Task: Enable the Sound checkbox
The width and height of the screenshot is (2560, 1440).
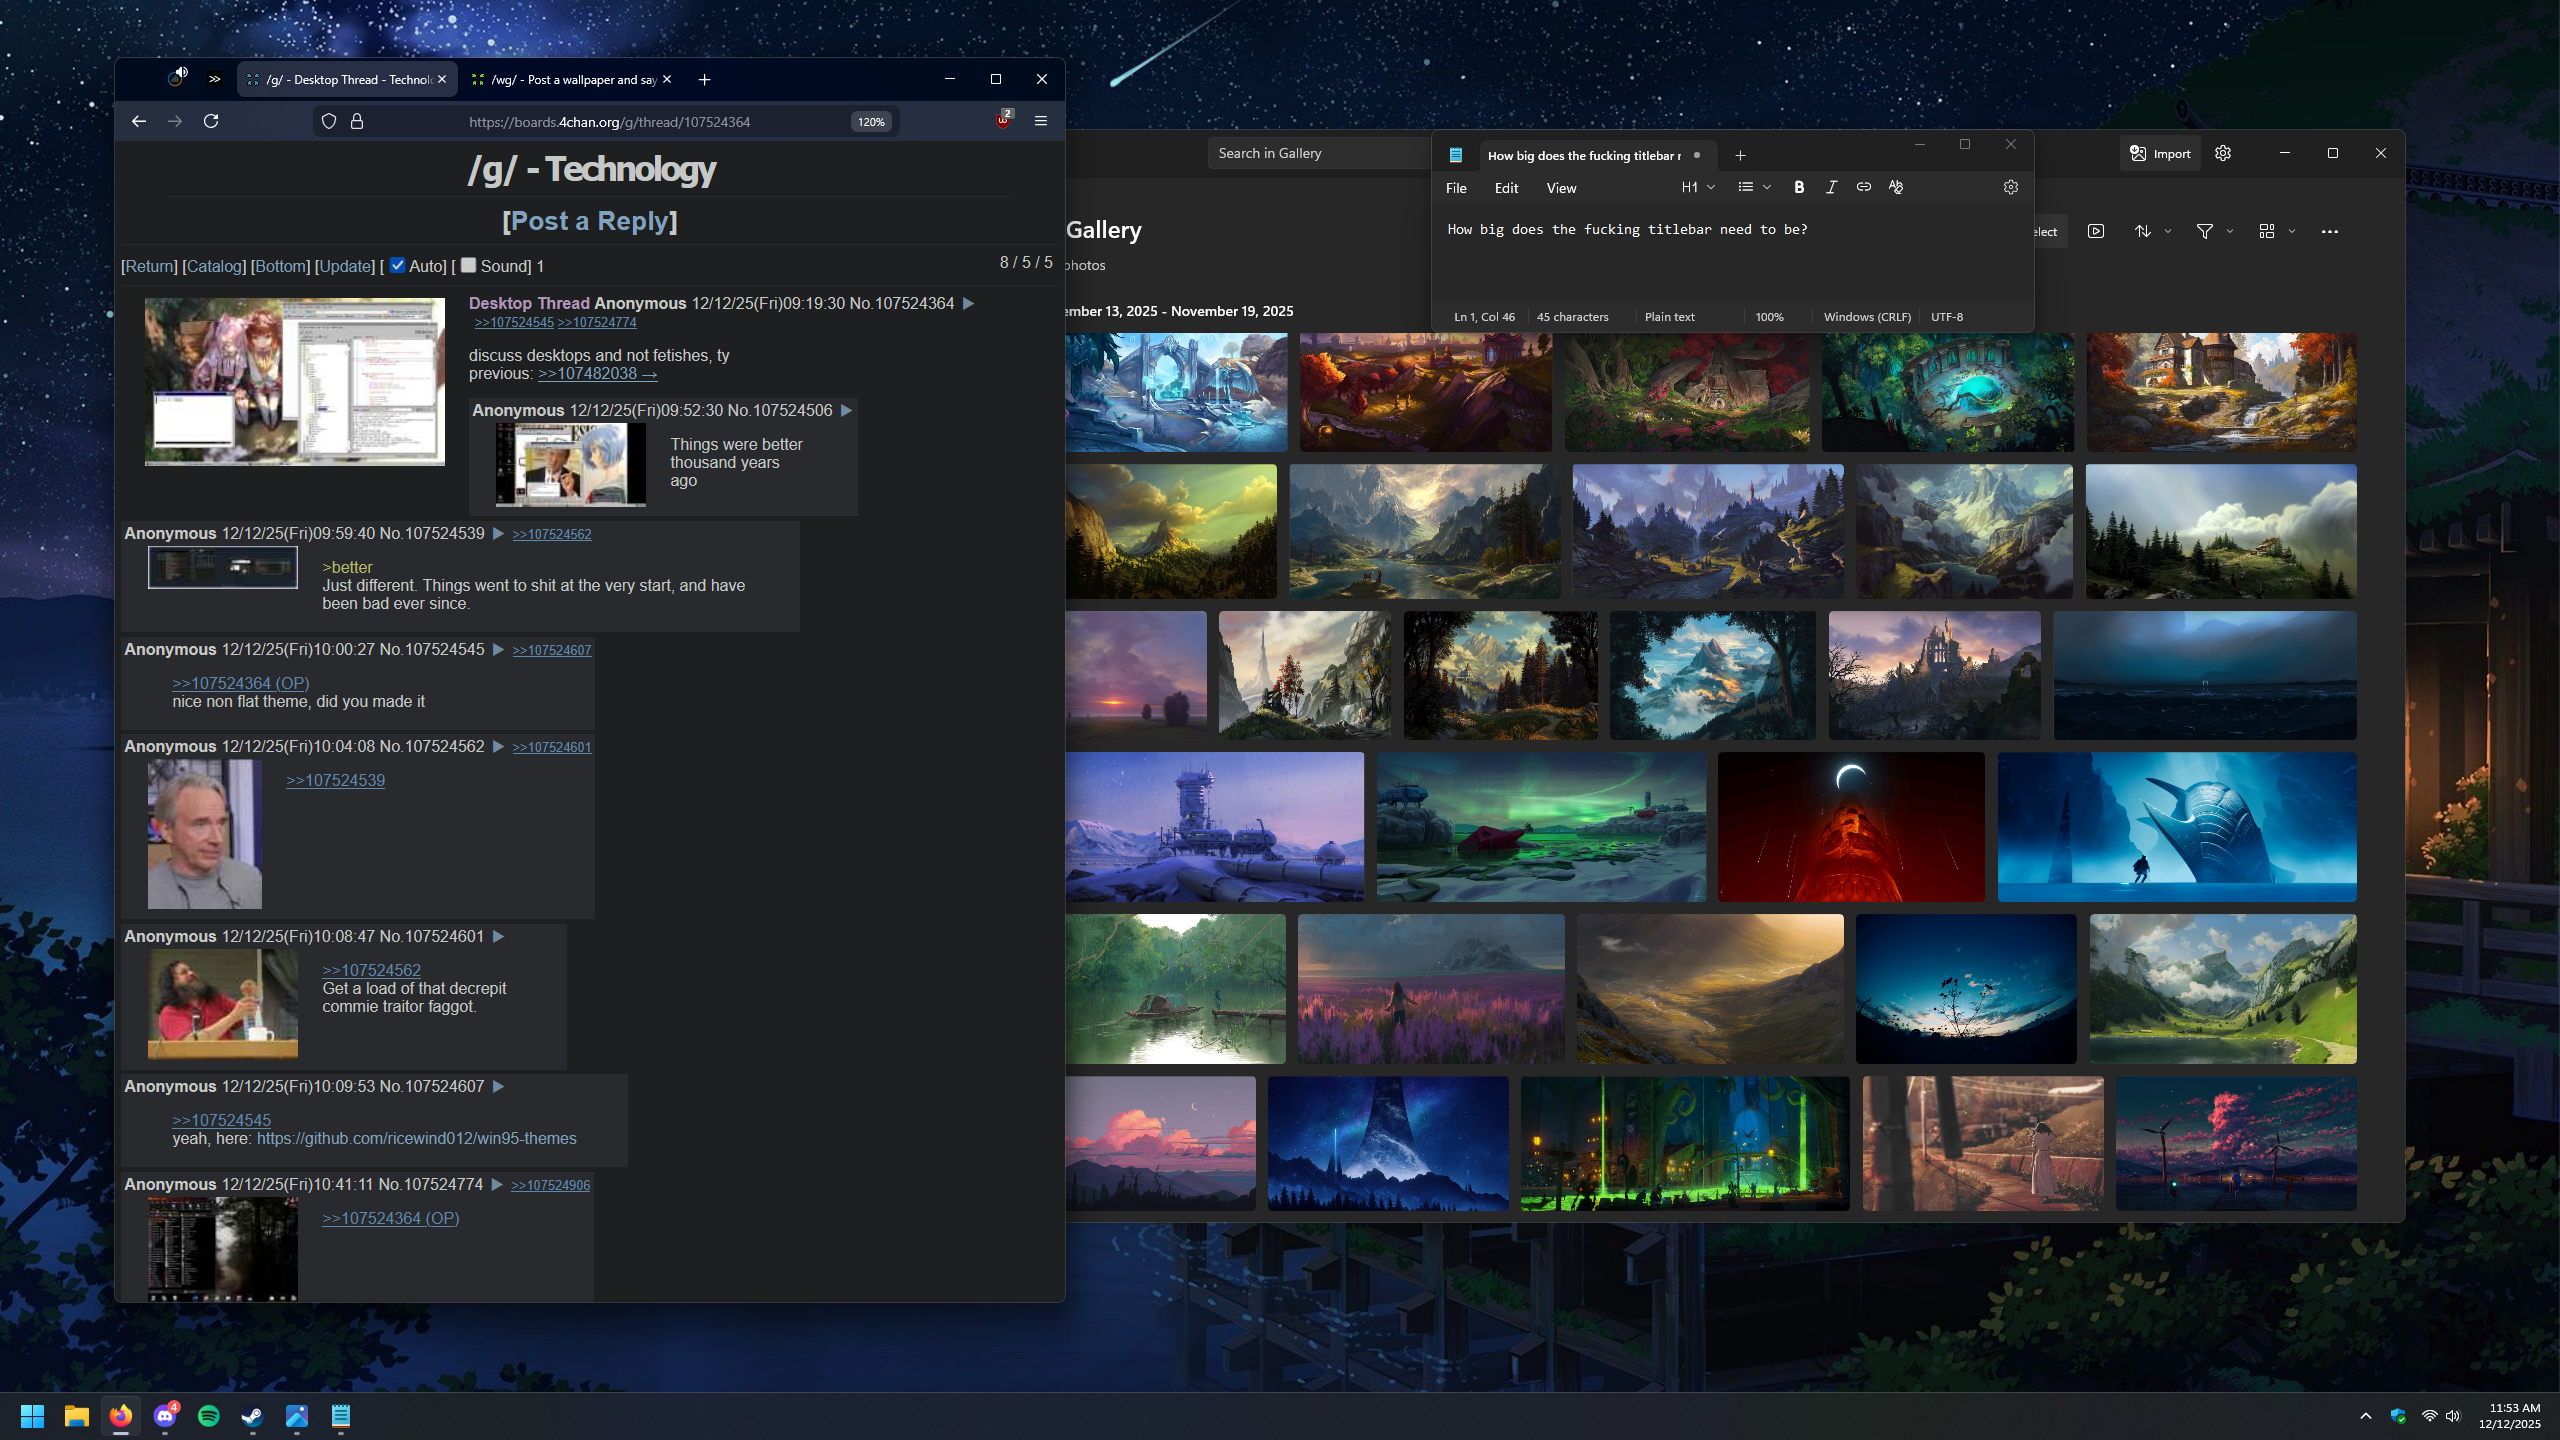Action: click(x=468, y=265)
